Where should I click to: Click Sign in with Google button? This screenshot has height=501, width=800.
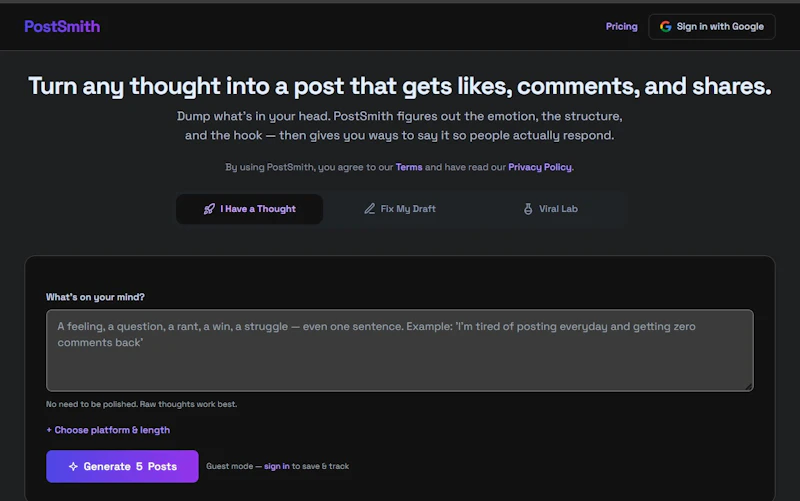pos(712,27)
